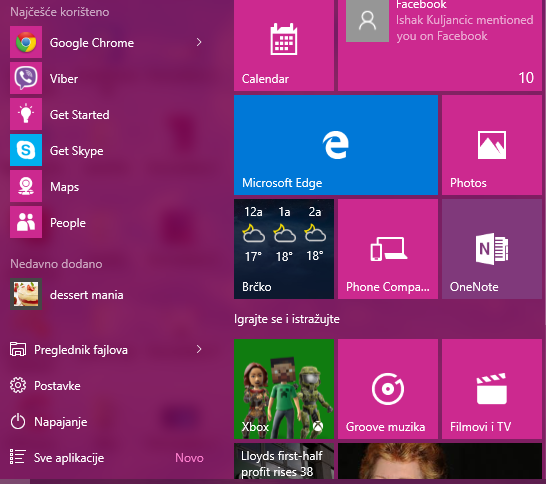Viewport: 546px width, 484px height.
Task: Click the Napajanje power icon
Action: coord(18,422)
